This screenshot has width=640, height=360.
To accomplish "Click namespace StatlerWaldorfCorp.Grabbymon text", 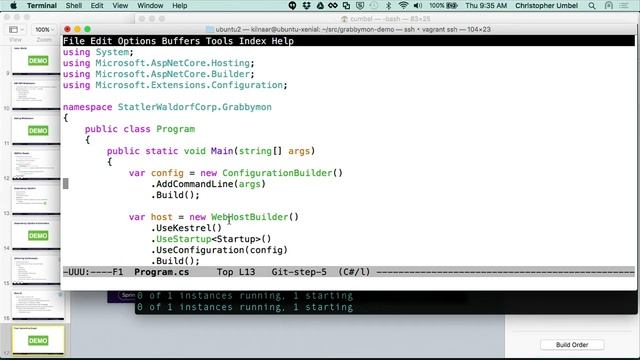I will click(167, 107).
